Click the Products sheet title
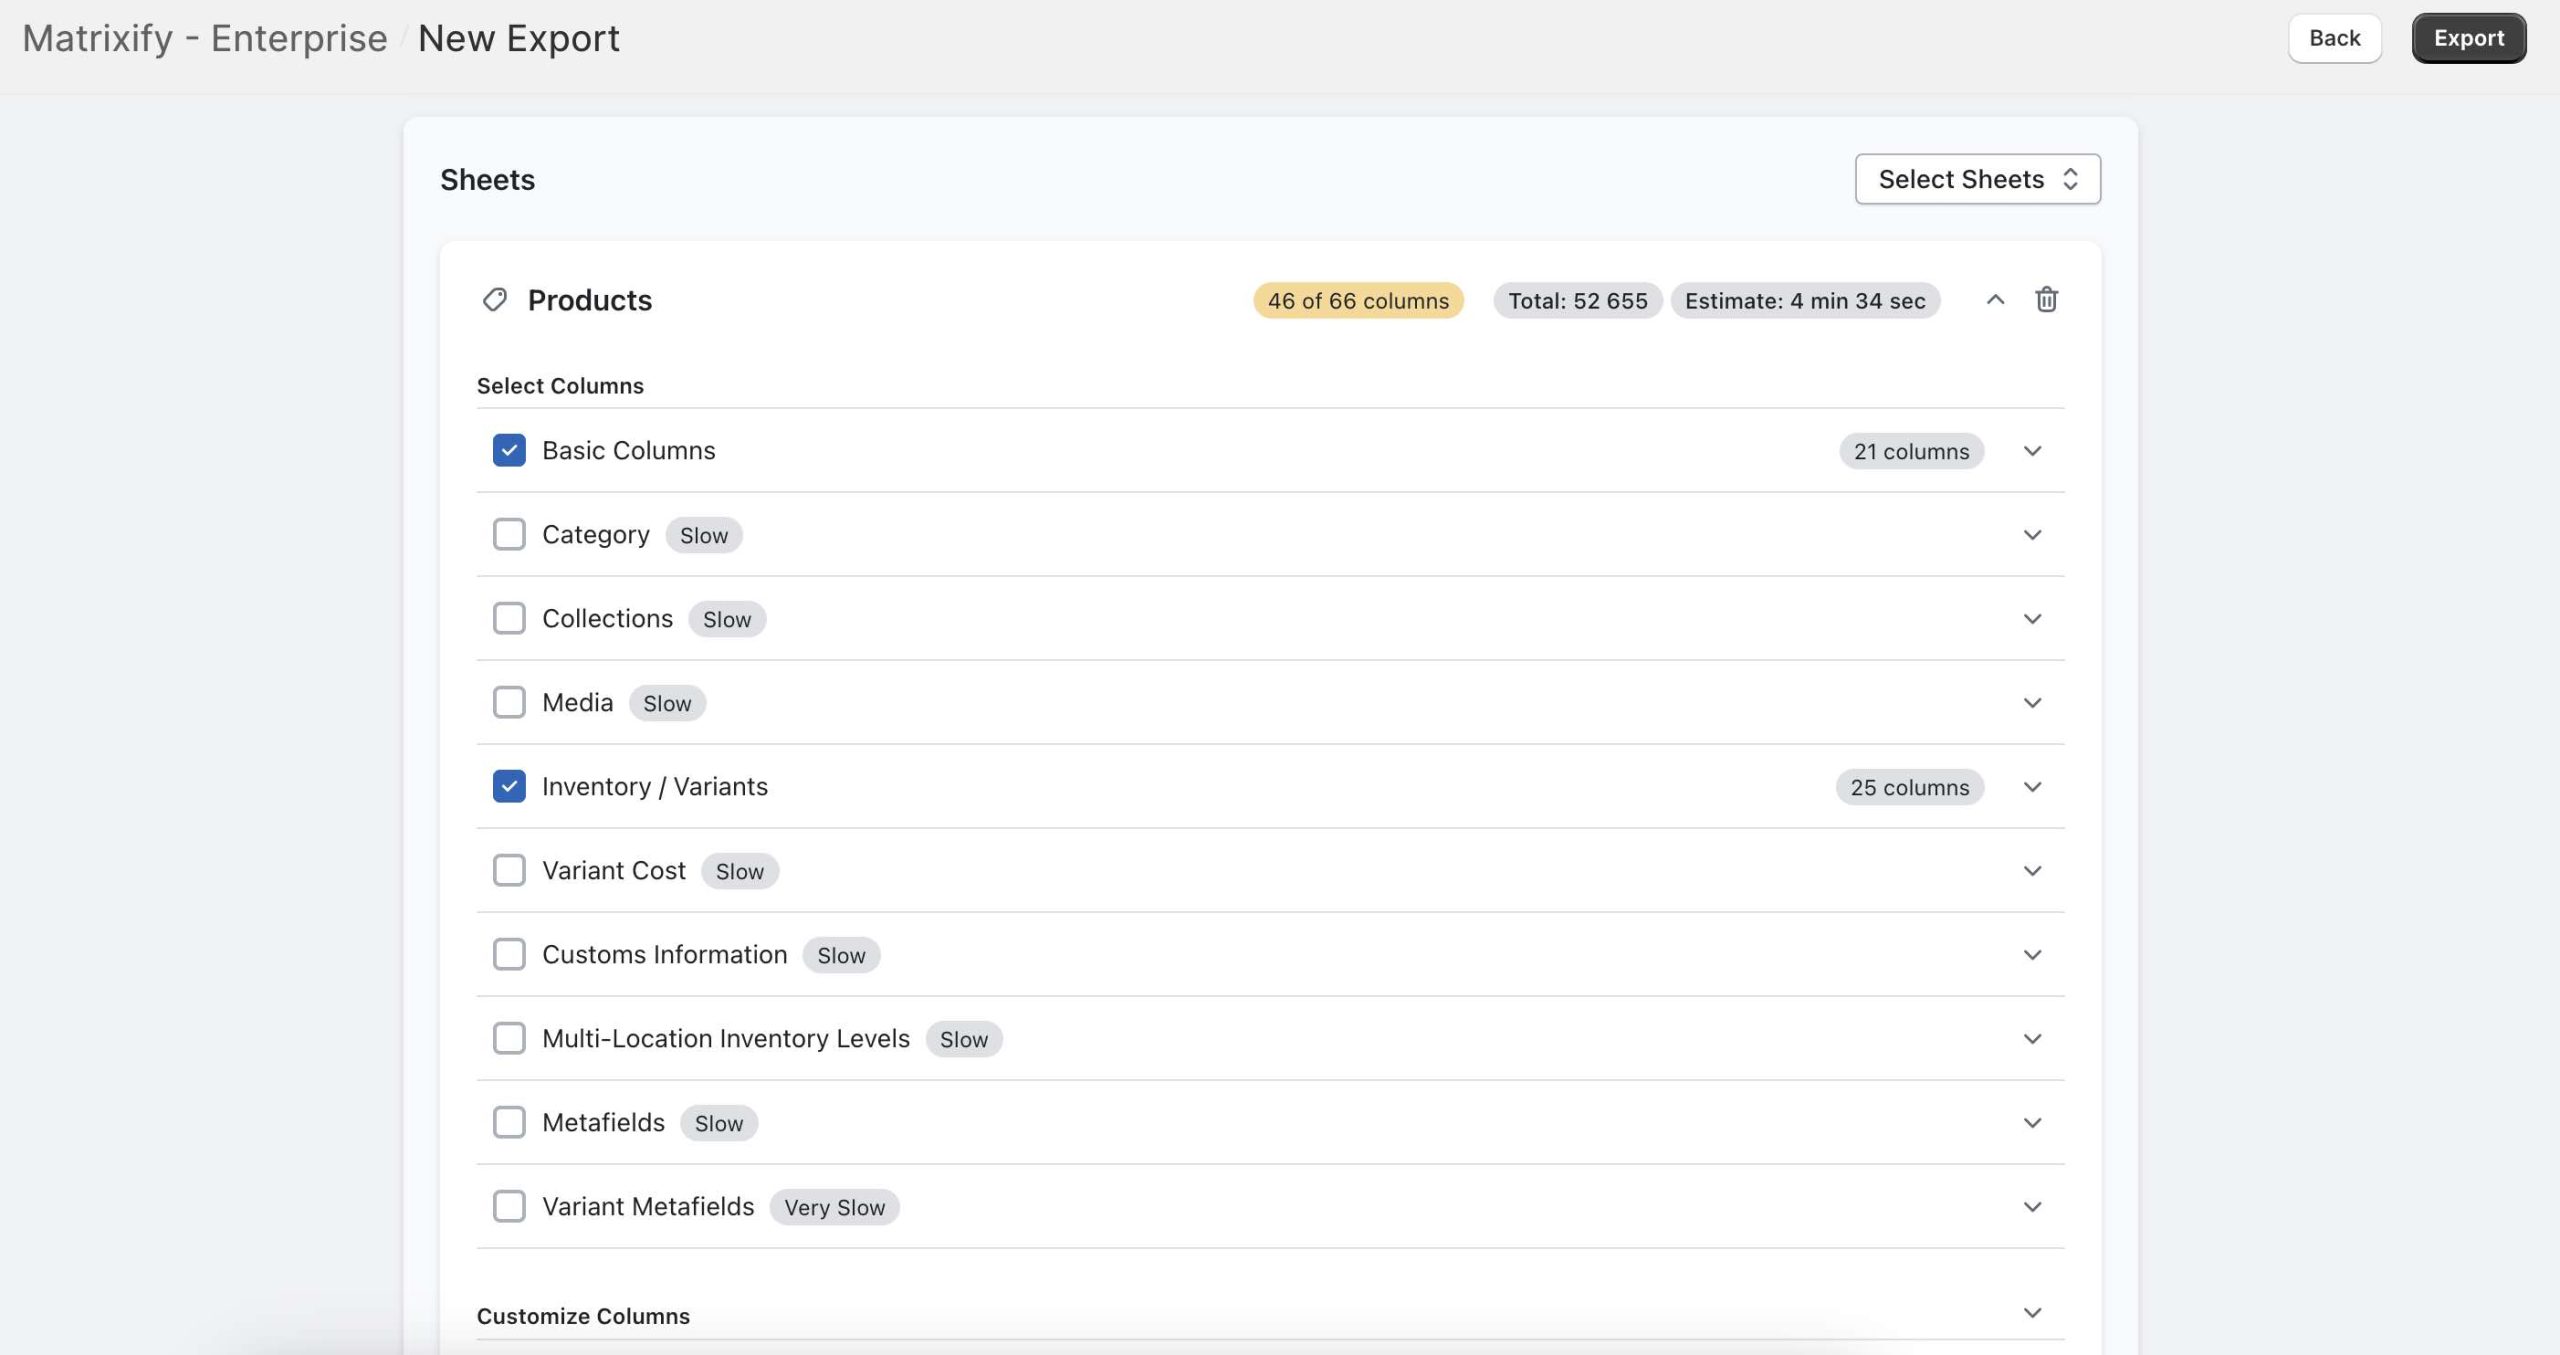 [590, 300]
